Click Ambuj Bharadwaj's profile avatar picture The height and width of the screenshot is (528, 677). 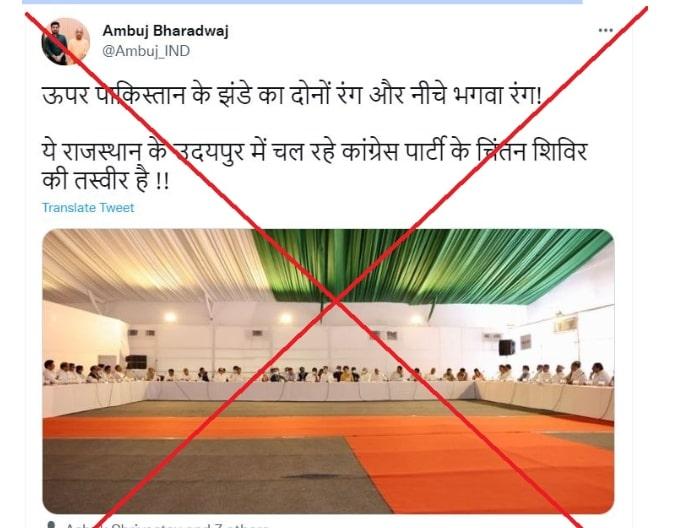(66, 42)
